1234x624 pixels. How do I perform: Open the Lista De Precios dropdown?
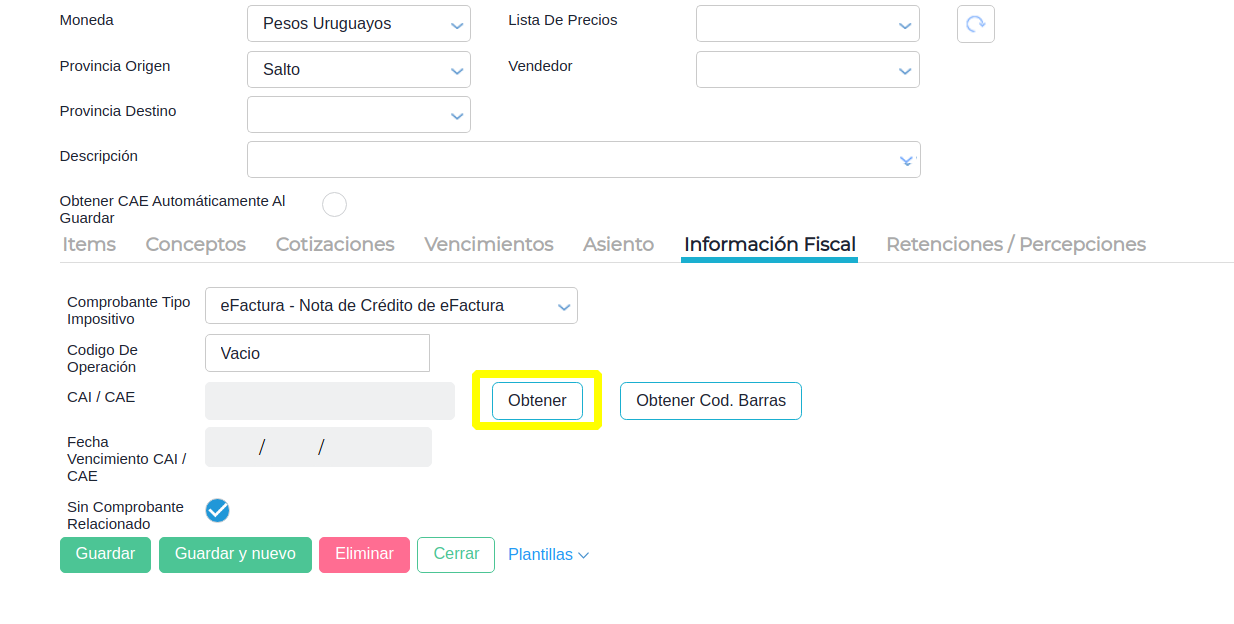coord(807,24)
